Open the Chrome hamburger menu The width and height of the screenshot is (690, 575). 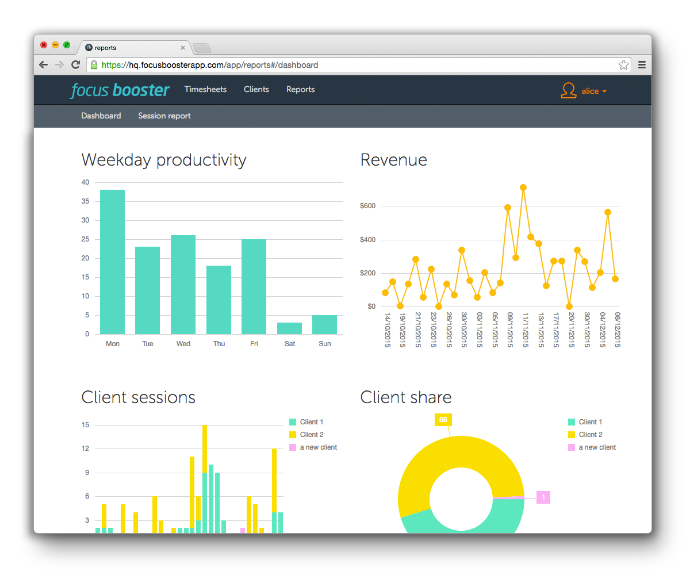[642, 65]
